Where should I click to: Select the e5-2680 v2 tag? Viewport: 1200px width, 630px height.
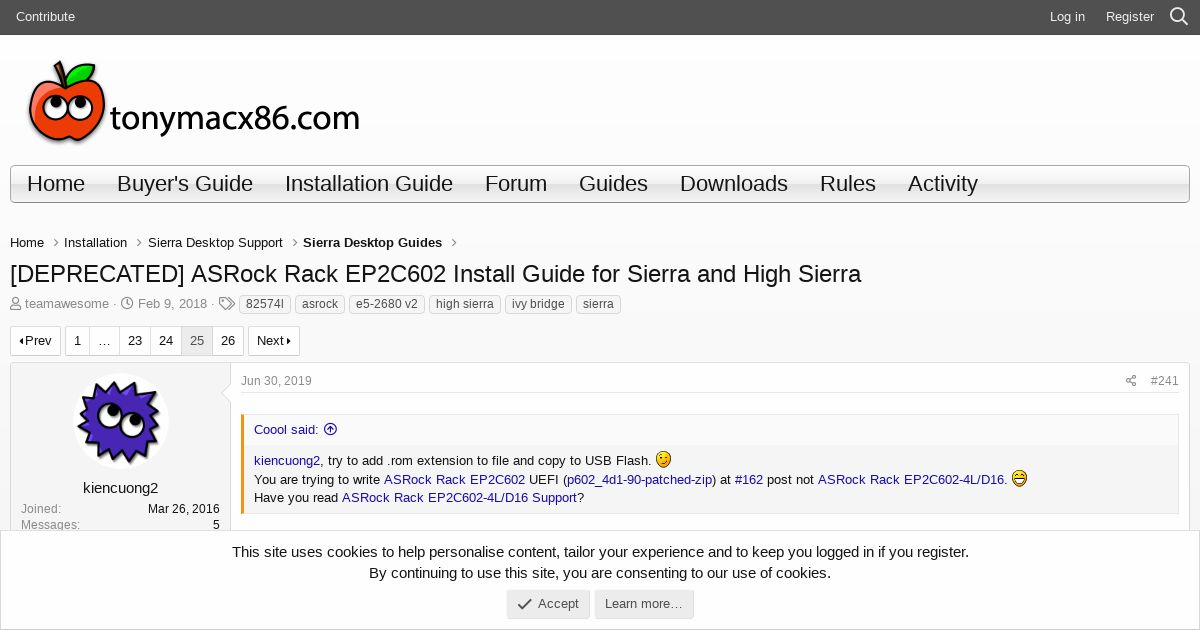point(387,304)
